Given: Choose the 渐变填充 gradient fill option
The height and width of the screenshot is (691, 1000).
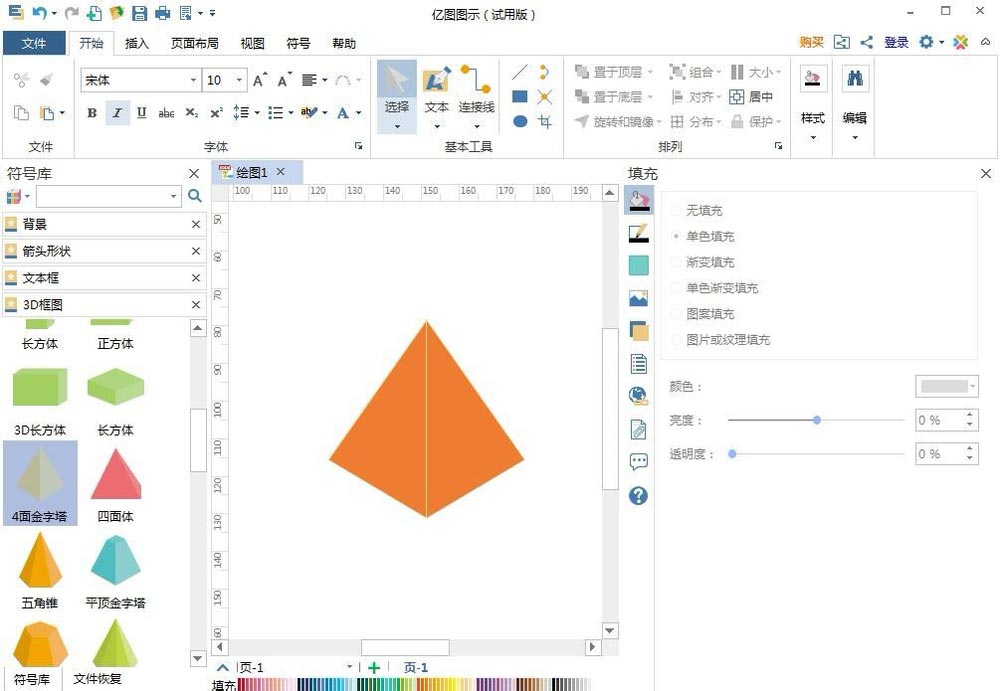Looking at the screenshot, I should 708,262.
